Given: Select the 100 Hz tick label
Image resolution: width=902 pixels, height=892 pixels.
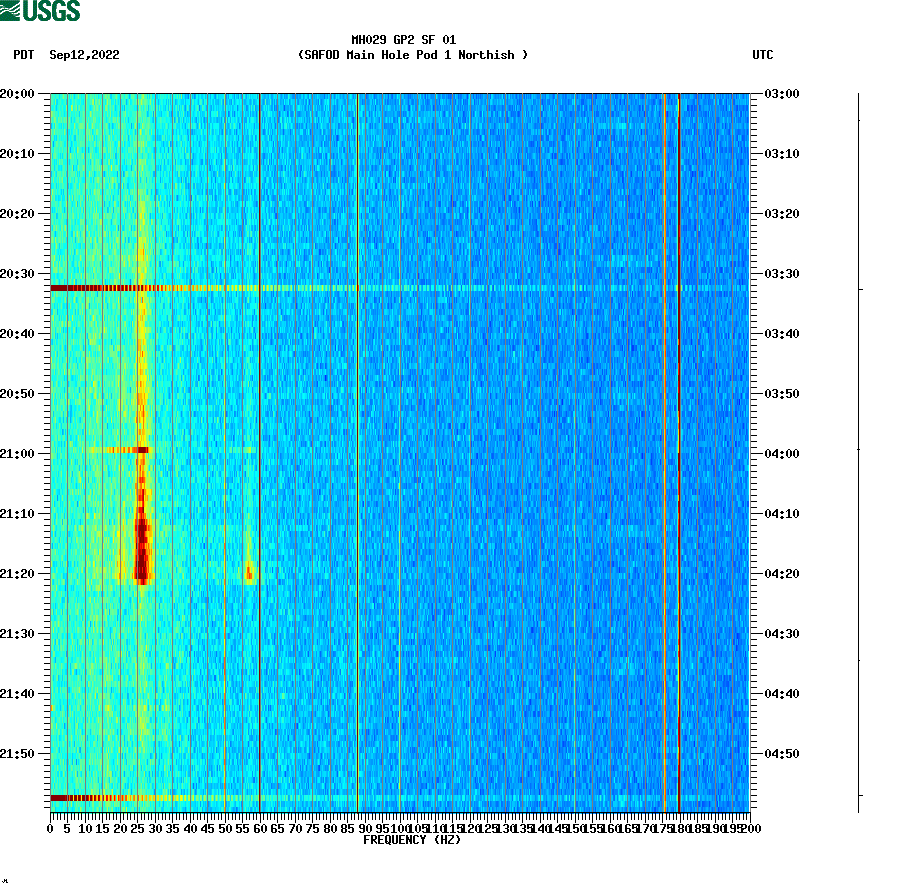Looking at the screenshot, I should coord(399,828).
